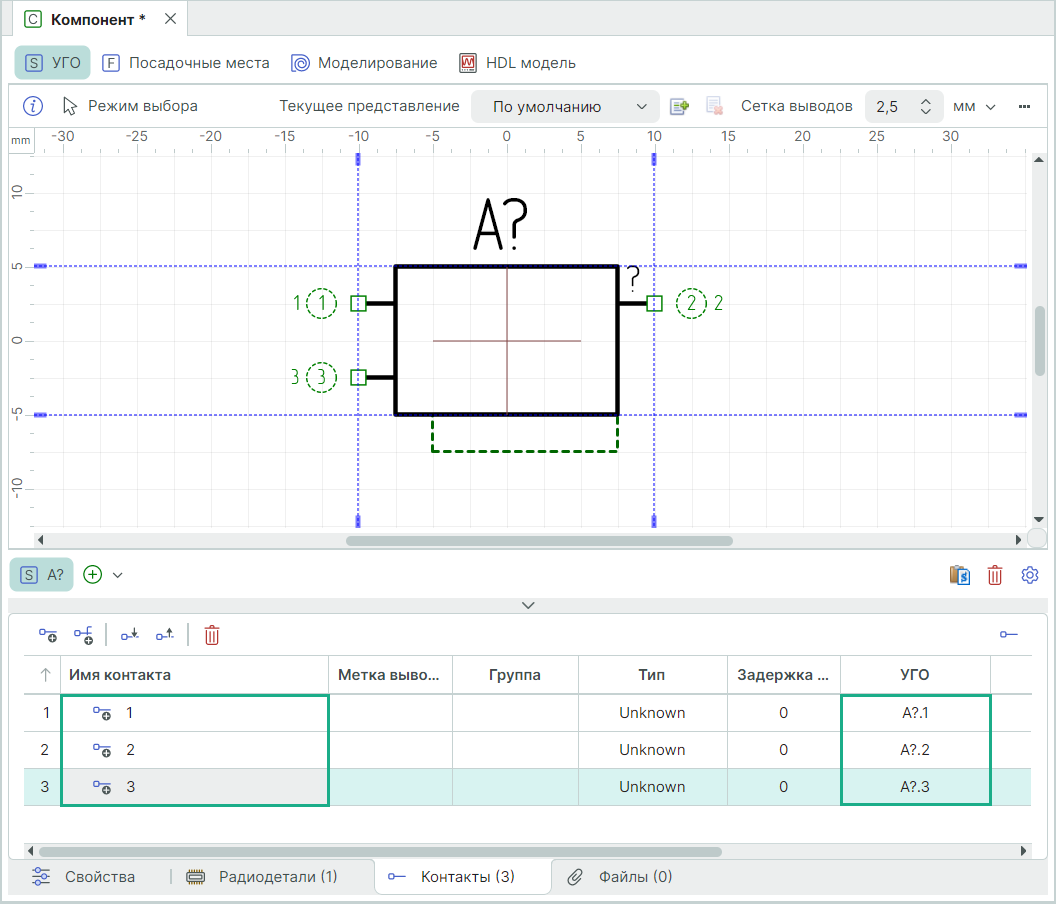Select the A? symbol chip
Image resolution: width=1056 pixels, height=904 pixels.
(x=42, y=575)
